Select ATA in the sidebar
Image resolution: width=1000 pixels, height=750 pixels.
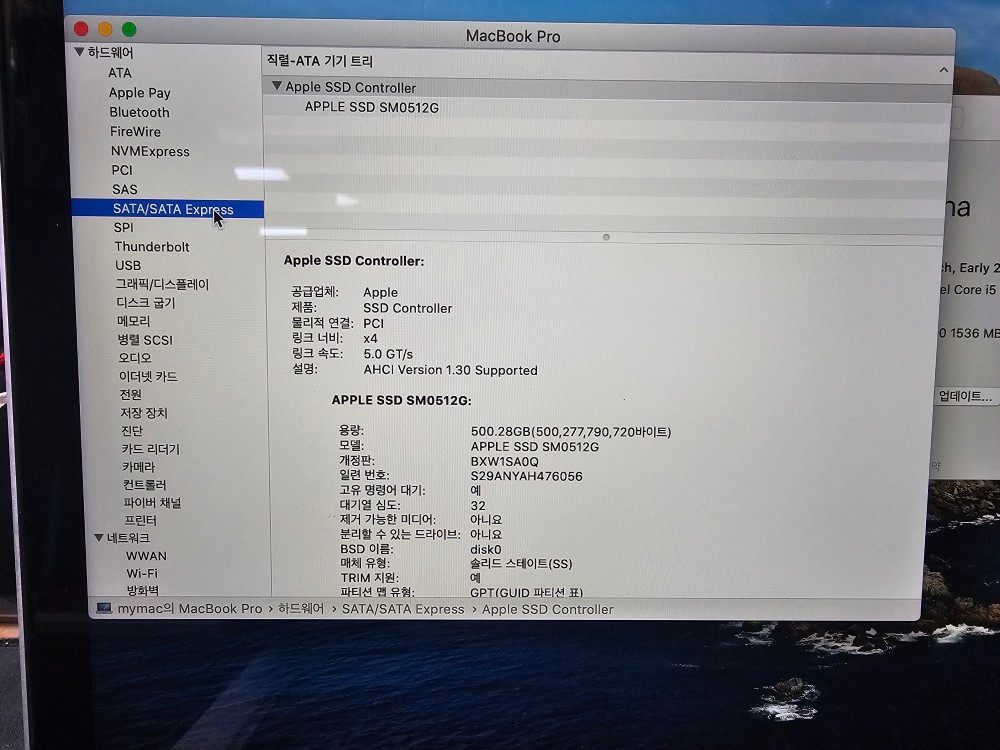point(120,73)
